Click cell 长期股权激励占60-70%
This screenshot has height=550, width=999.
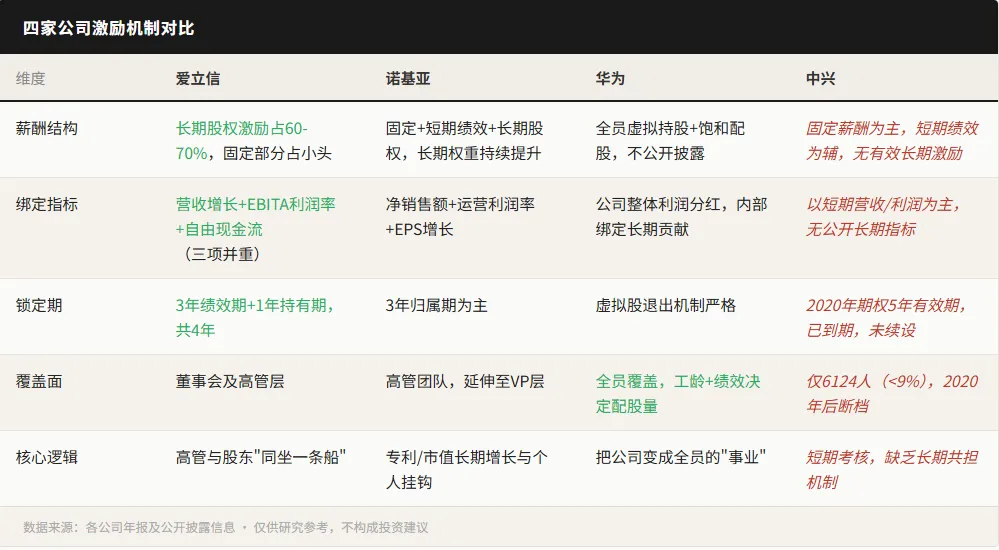pos(254,141)
